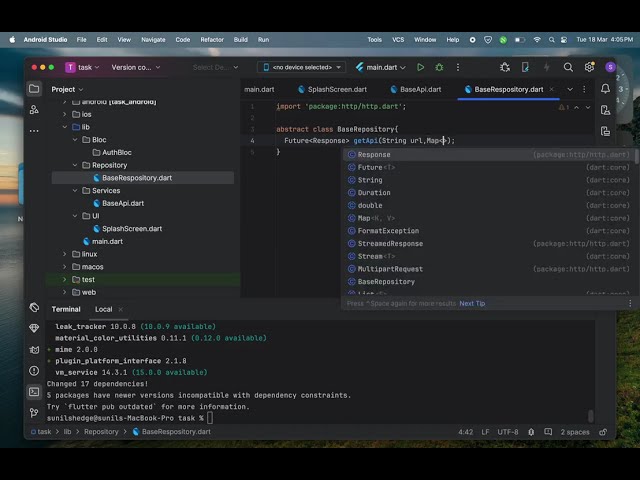Viewport: 640px width, 480px height.
Task: Open the more actions menu next to the debug icon
Action: pos(458,67)
